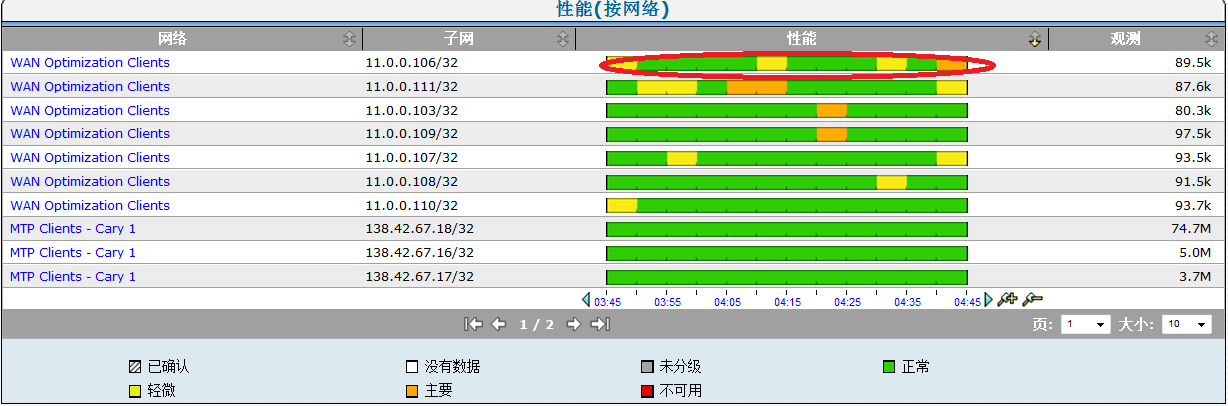Image resolution: width=1228 pixels, height=406 pixels.
Task: Click the white 没有数据 legend swatch
Action: coord(411,367)
